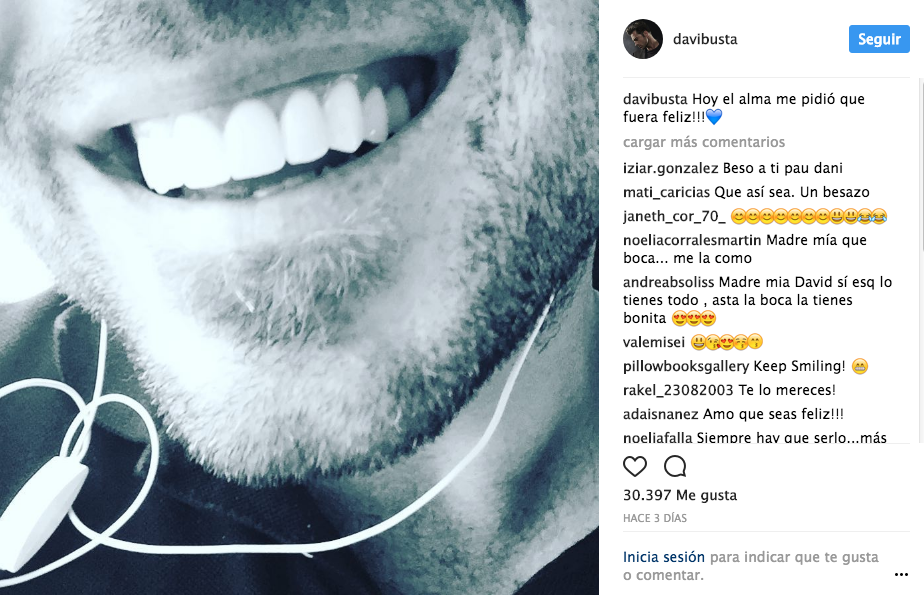Click the davibusta profile avatar
924x595 pixels.
pos(642,39)
